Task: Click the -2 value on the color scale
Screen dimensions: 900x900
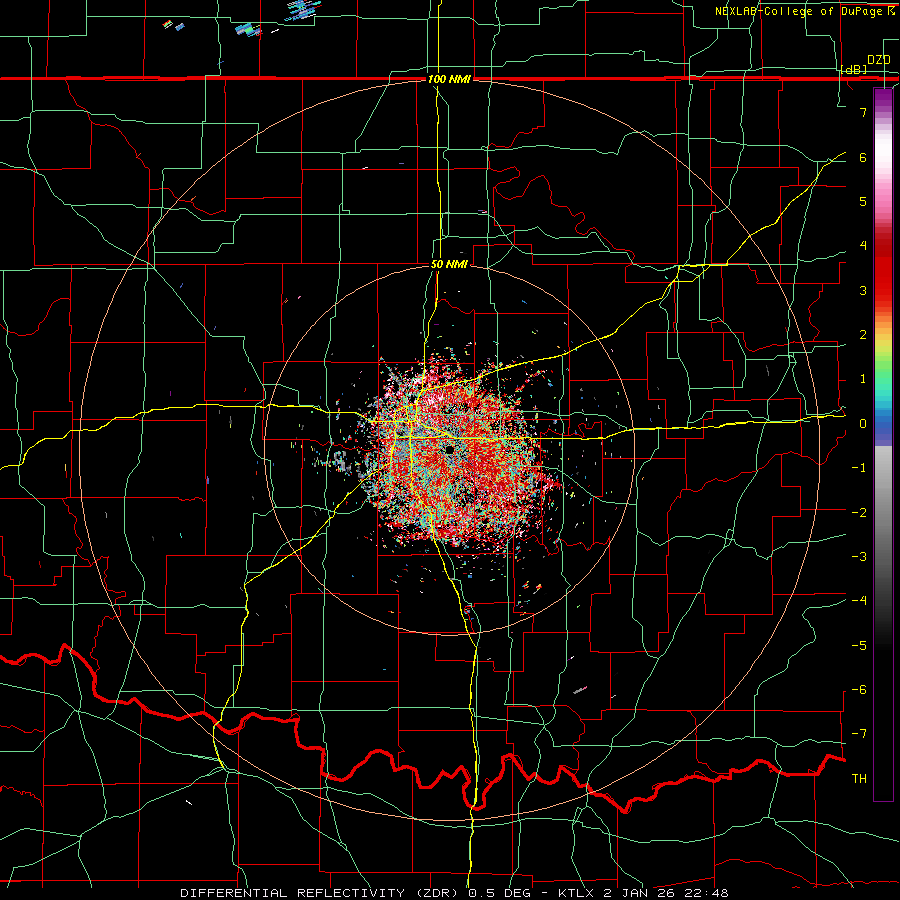Action: [x=859, y=512]
